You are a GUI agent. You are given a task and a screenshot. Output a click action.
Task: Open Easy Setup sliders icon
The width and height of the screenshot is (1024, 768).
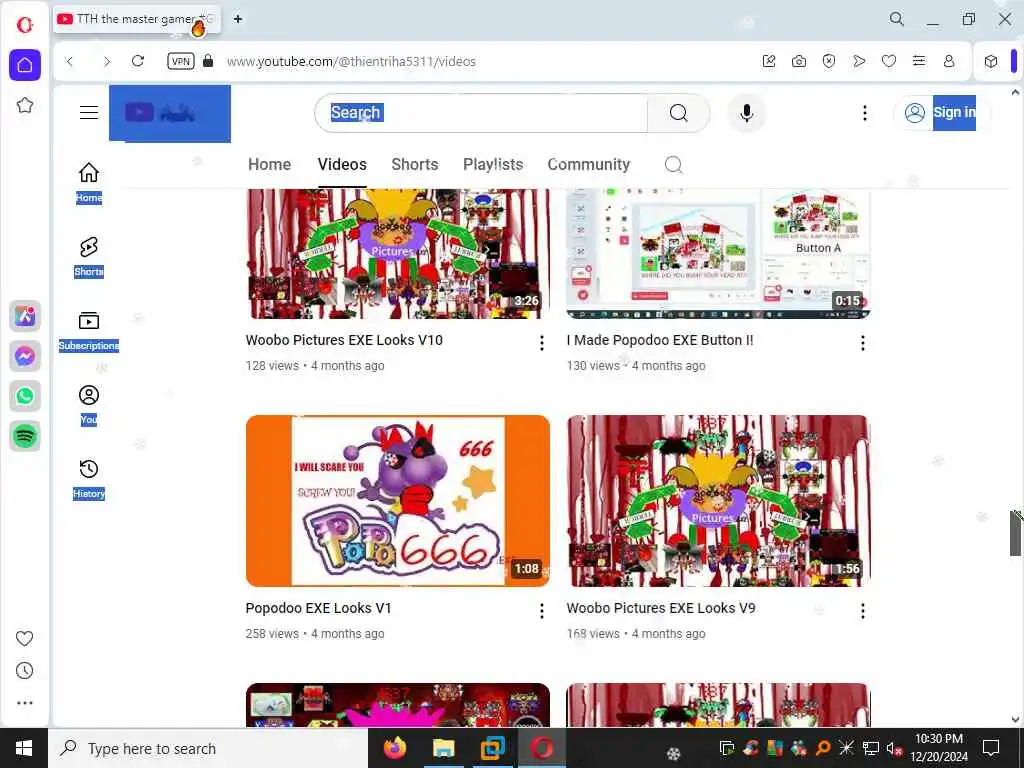pyautogui.click(x=919, y=61)
